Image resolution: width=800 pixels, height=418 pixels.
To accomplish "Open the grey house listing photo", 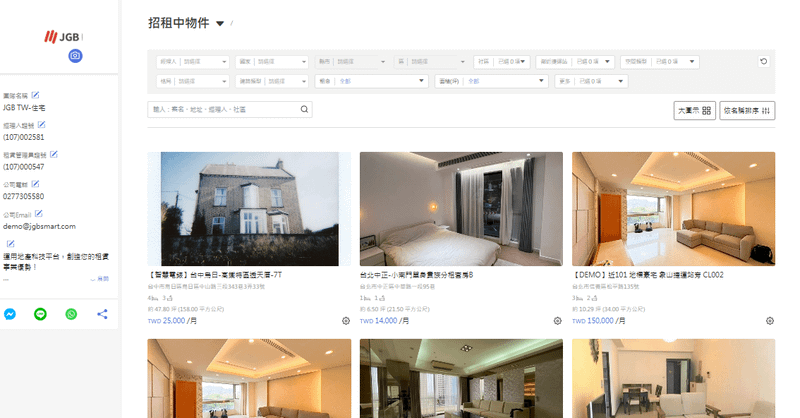I will [249, 208].
